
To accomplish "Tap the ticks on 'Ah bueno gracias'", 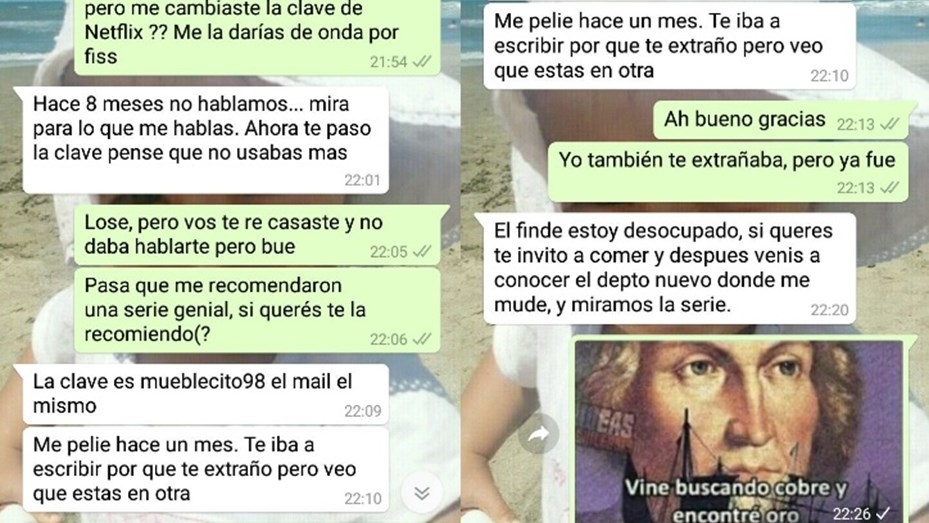I will tap(889, 124).
